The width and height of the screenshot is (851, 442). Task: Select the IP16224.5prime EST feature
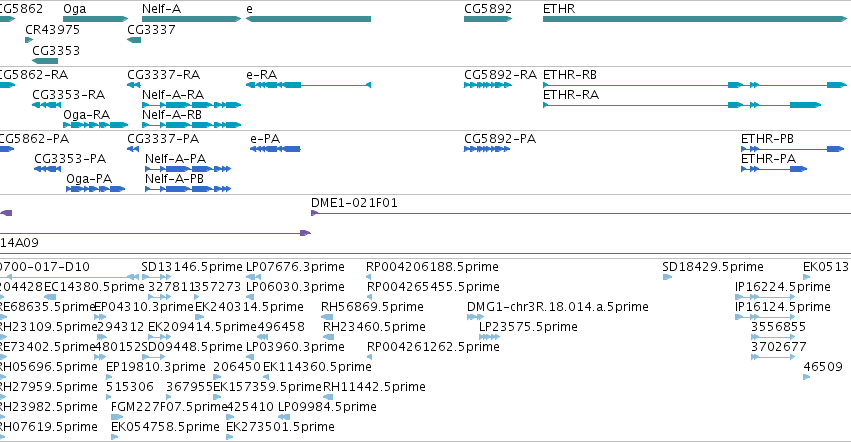pos(765,297)
